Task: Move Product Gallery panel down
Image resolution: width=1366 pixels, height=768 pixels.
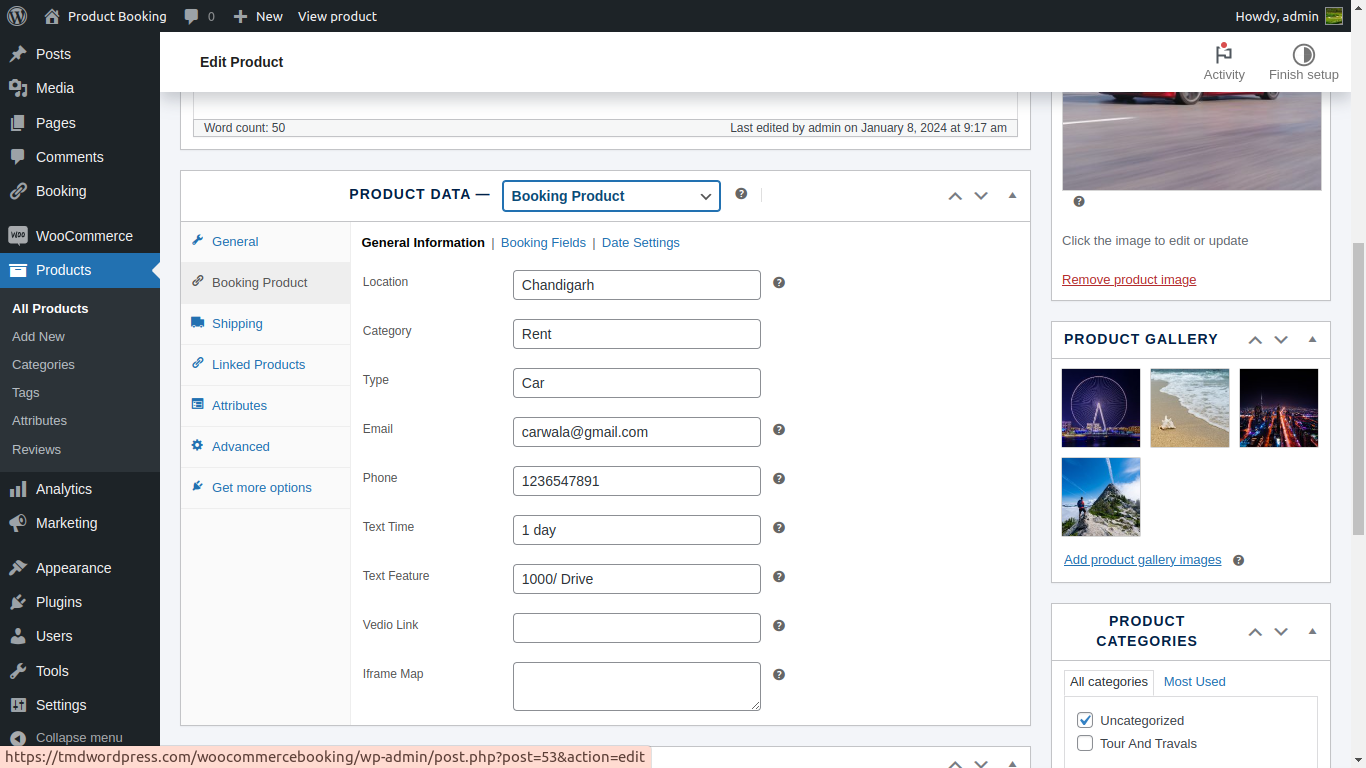Action: (x=1281, y=340)
